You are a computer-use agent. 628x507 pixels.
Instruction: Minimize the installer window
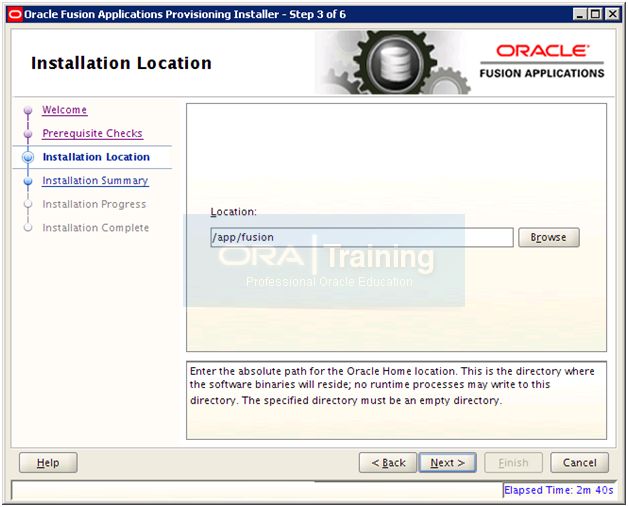[x=579, y=14]
